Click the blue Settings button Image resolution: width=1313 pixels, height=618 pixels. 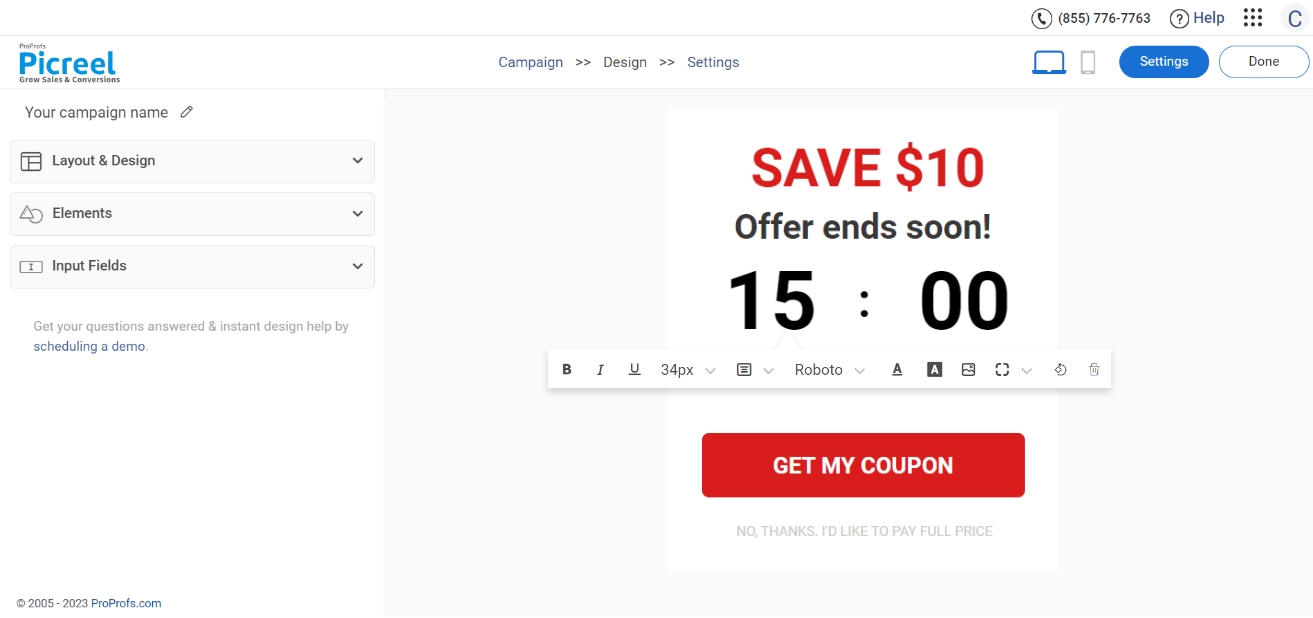click(1163, 62)
